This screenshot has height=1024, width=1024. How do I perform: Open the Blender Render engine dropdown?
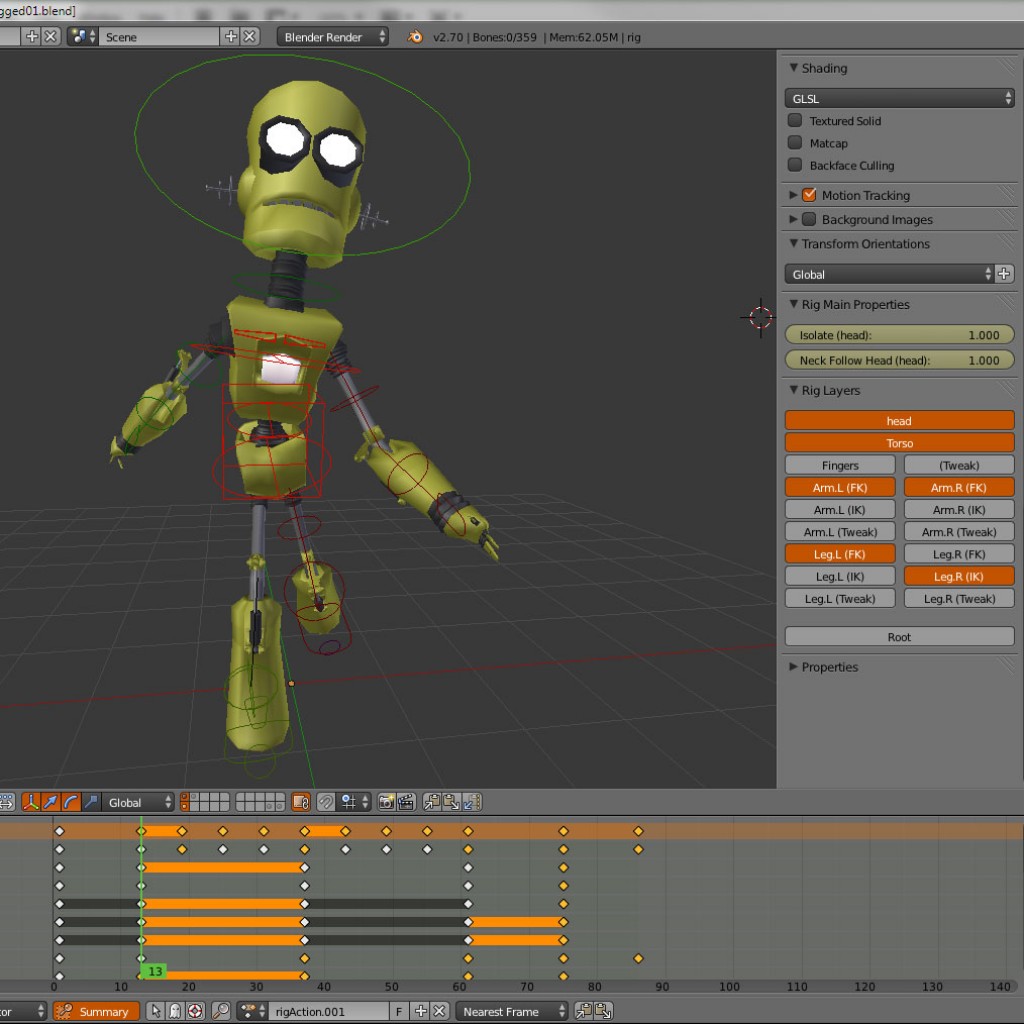tap(330, 36)
